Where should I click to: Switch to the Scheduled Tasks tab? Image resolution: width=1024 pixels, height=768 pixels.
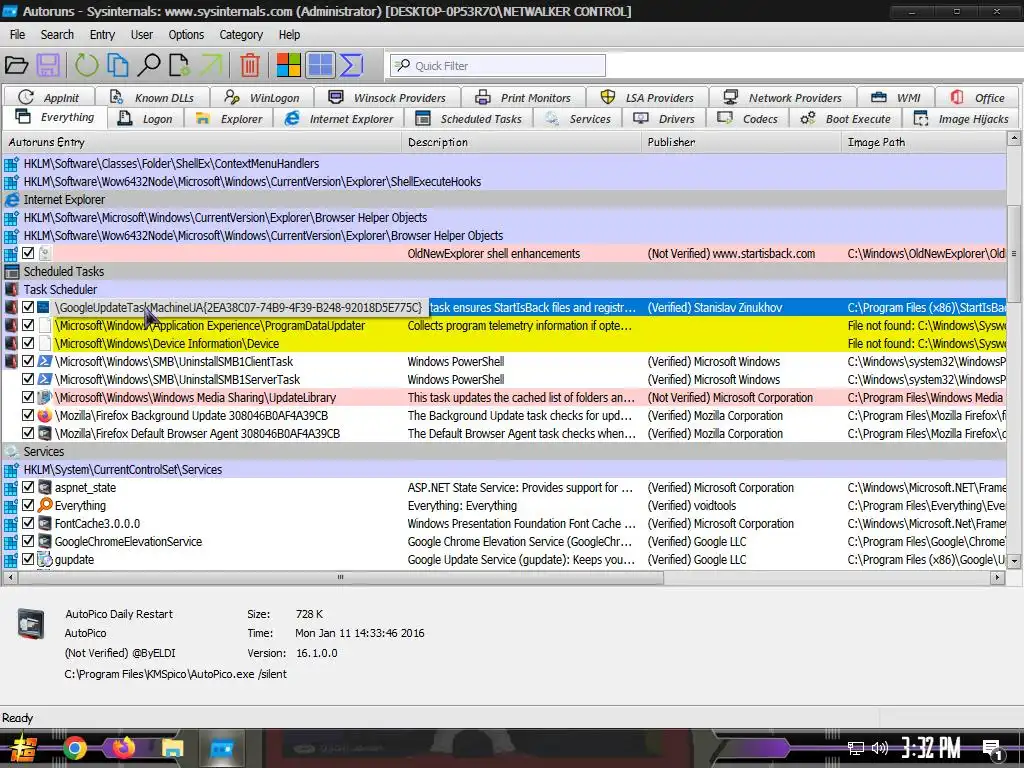[470, 119]
